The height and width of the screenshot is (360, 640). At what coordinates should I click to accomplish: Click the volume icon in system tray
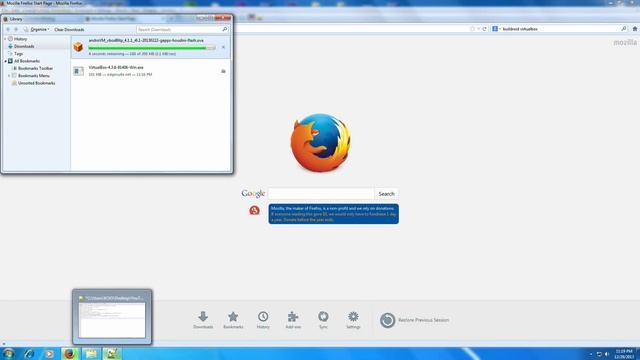coord(607,354)
